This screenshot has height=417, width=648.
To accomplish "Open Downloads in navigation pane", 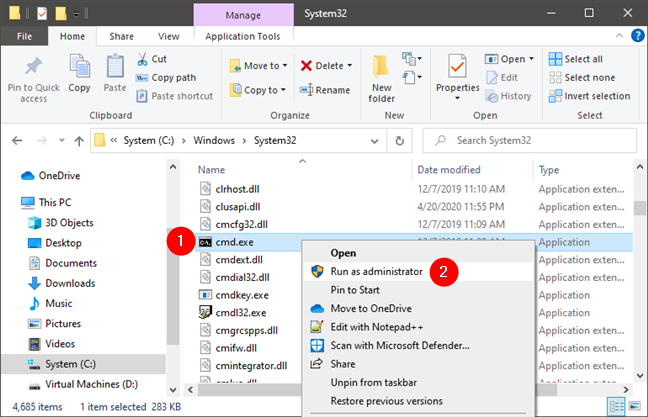I will click(62, 283).
